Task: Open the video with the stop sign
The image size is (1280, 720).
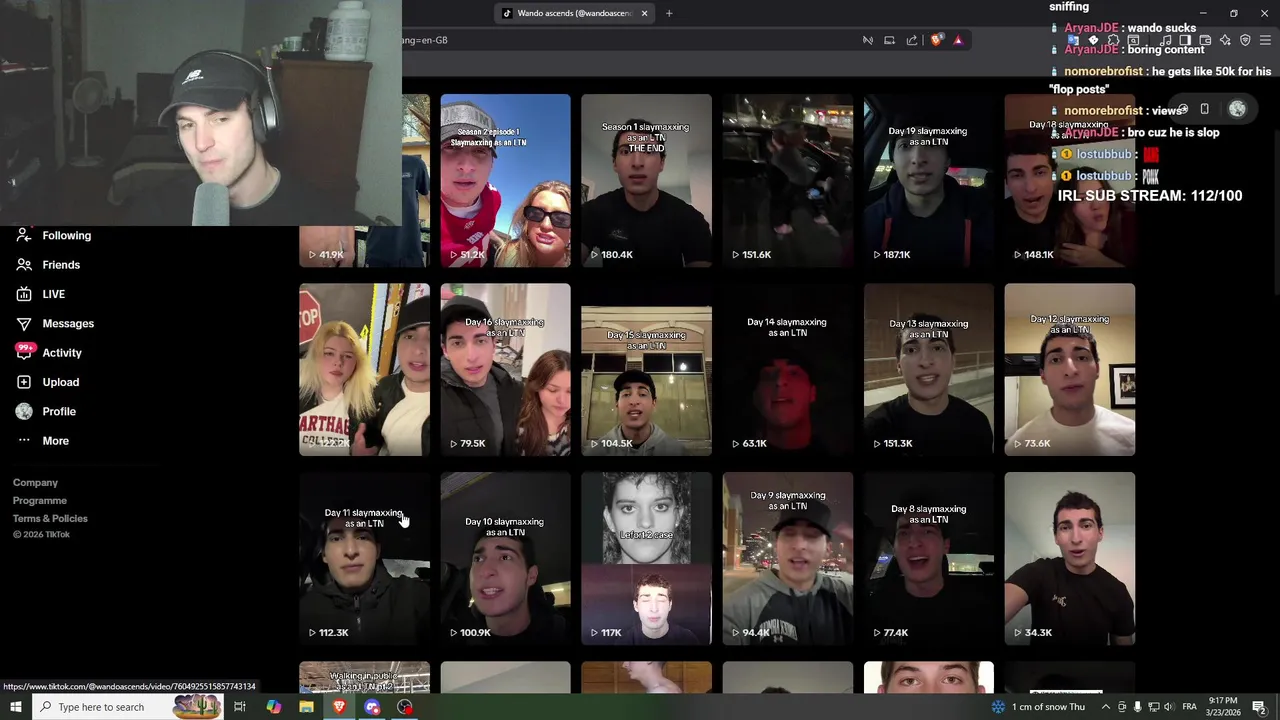Action: click(x=365, y=370)
